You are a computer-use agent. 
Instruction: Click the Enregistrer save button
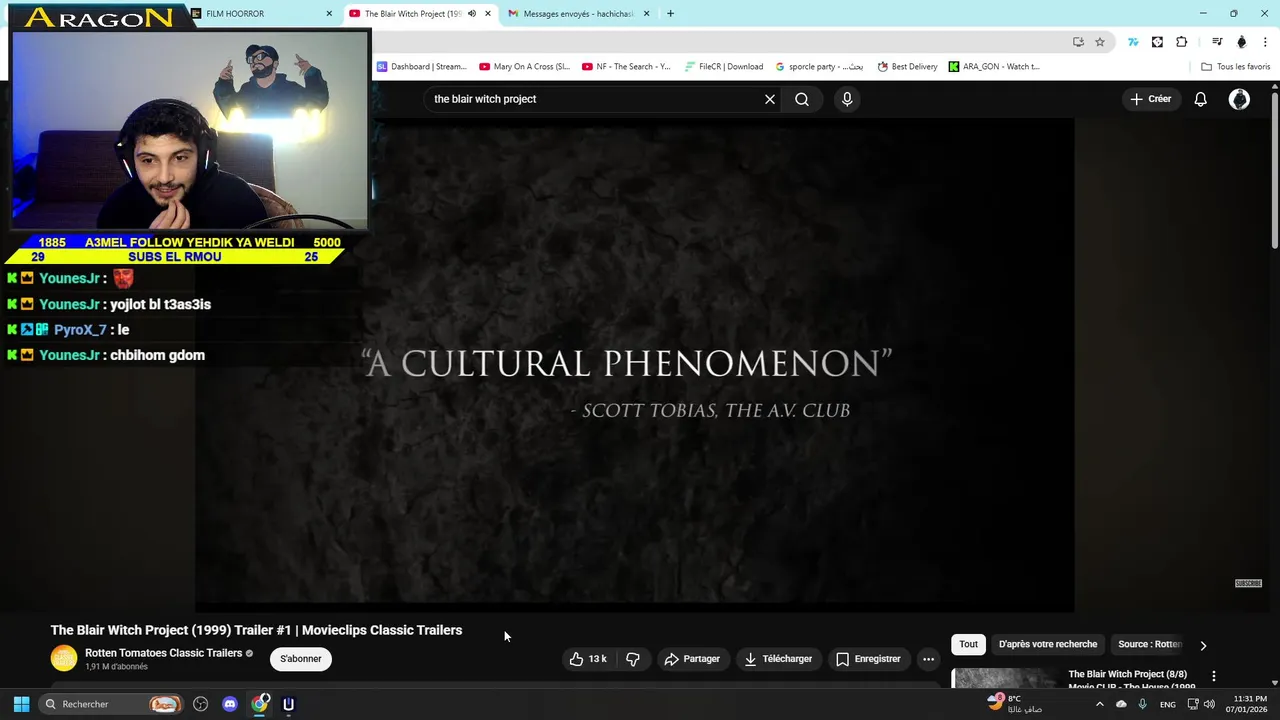pyautogui.click(x=868, y=659)
